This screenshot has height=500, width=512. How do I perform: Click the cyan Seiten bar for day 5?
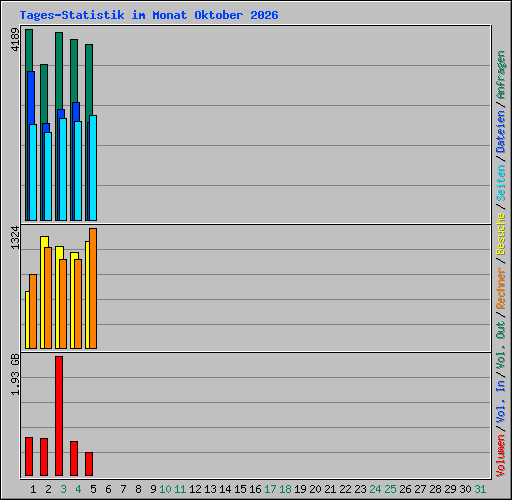click(93, 168)
